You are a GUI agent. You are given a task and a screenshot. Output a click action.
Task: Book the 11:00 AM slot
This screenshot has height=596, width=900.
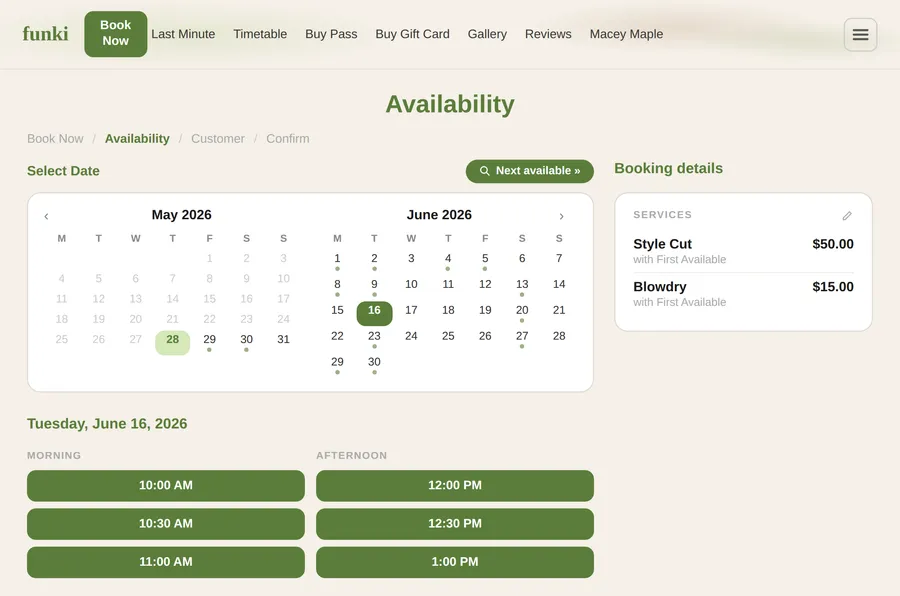click(x=166, y=562)
